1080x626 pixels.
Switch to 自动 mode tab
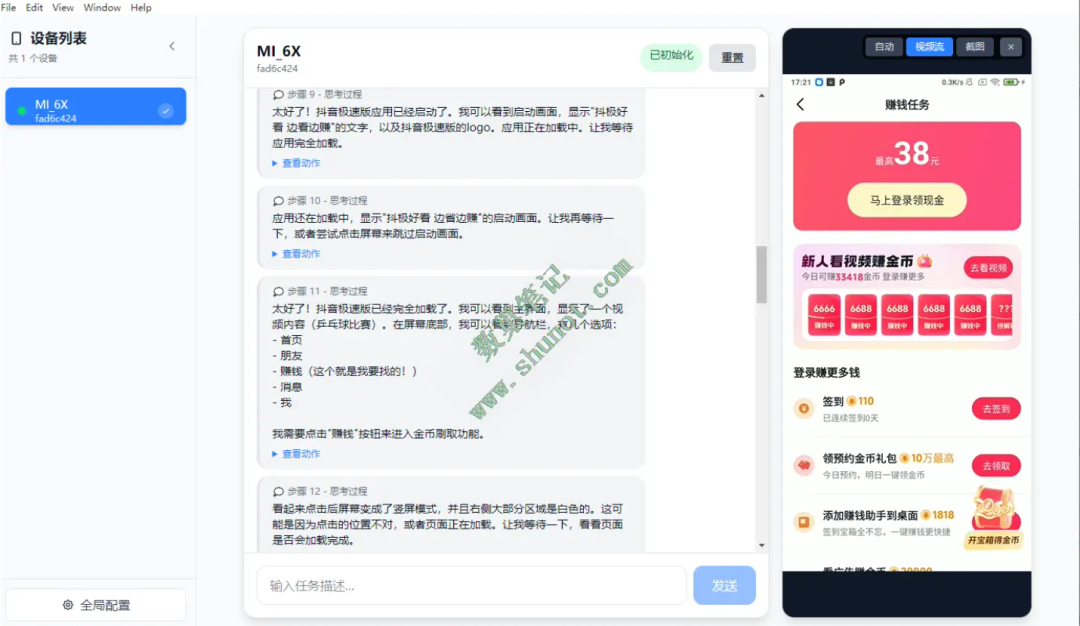click(884, 47)
